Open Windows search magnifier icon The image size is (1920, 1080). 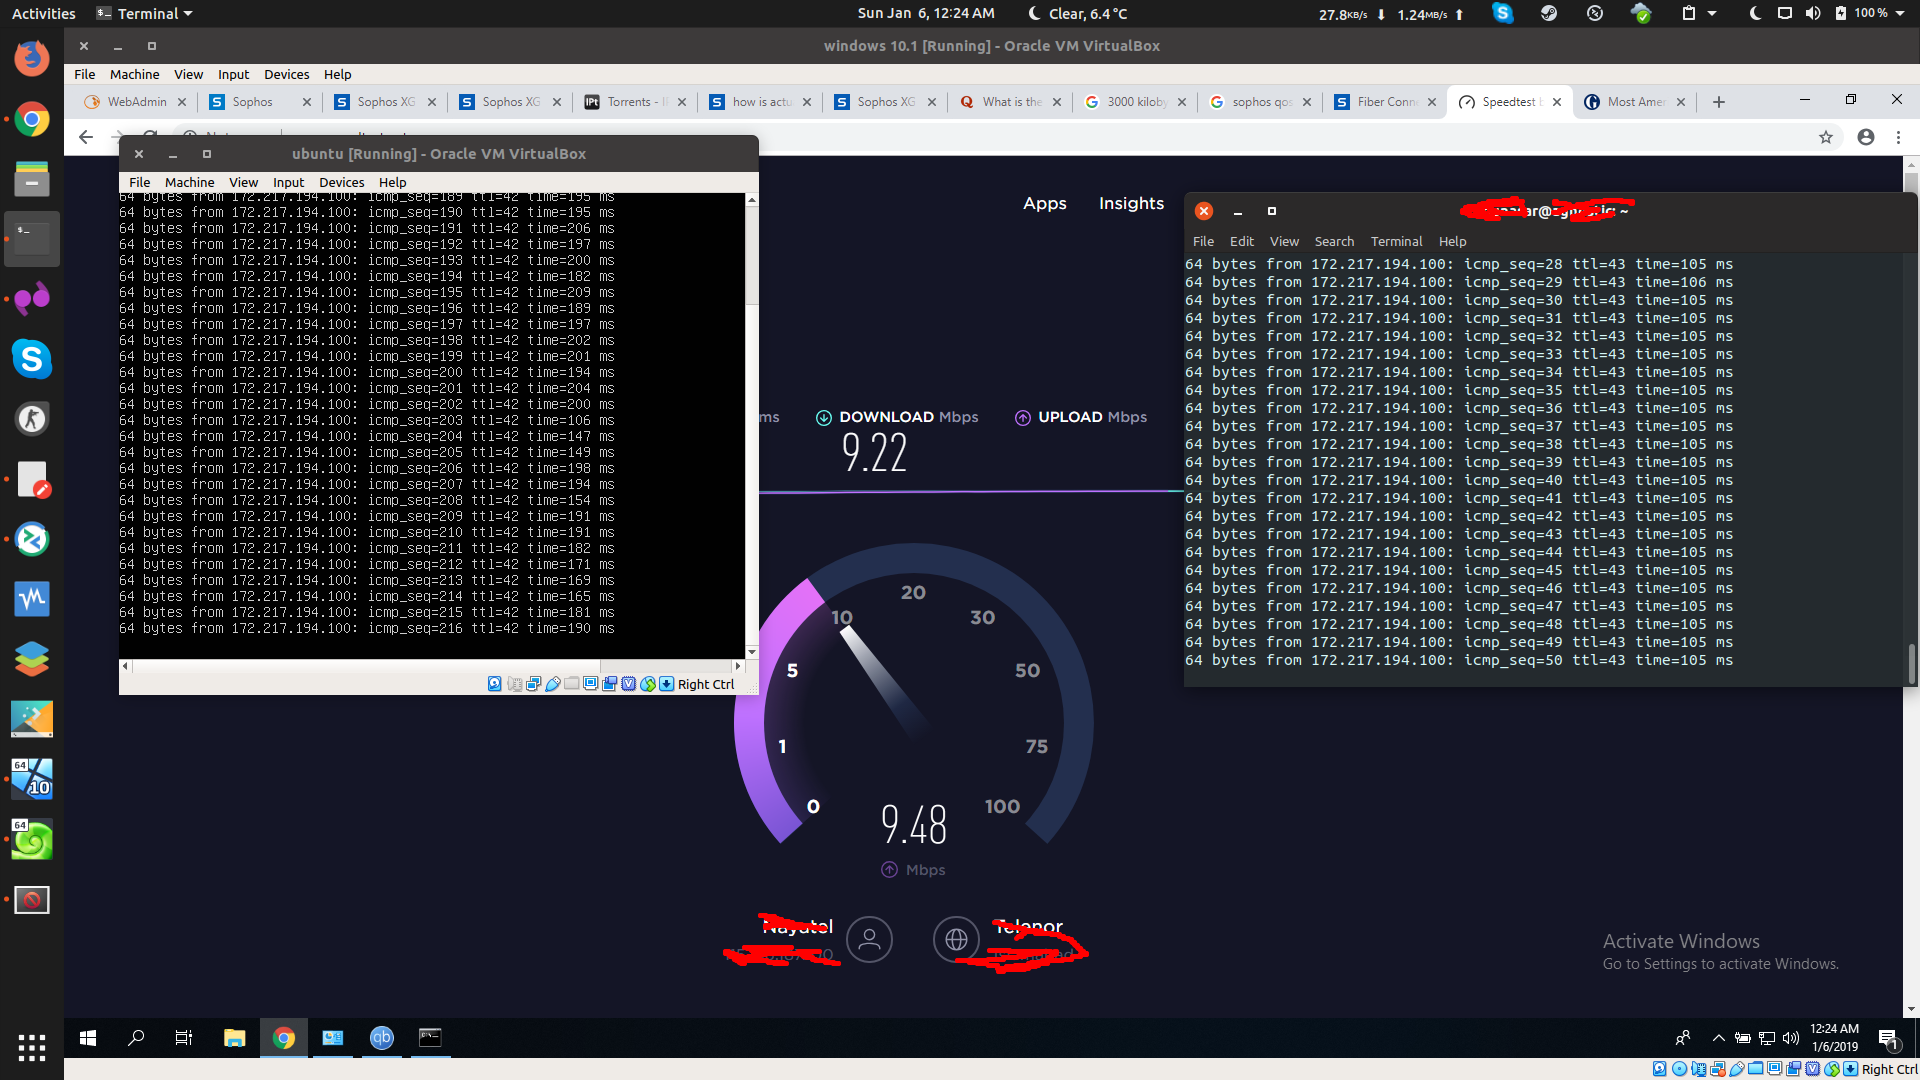(x=136, y=1038)
